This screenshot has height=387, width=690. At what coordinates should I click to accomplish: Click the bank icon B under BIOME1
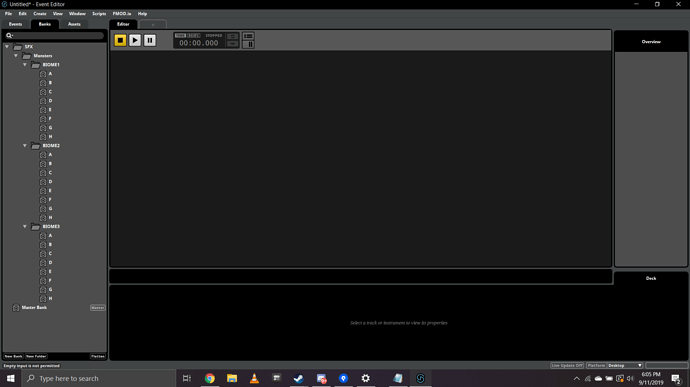(43, 83)
